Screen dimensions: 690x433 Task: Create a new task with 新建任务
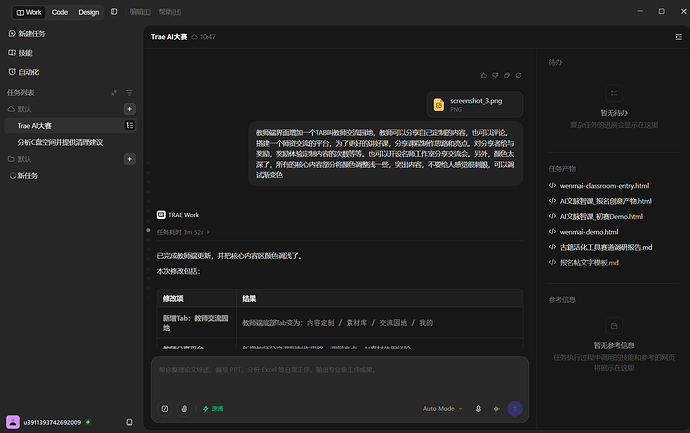[x=27, y=33]
